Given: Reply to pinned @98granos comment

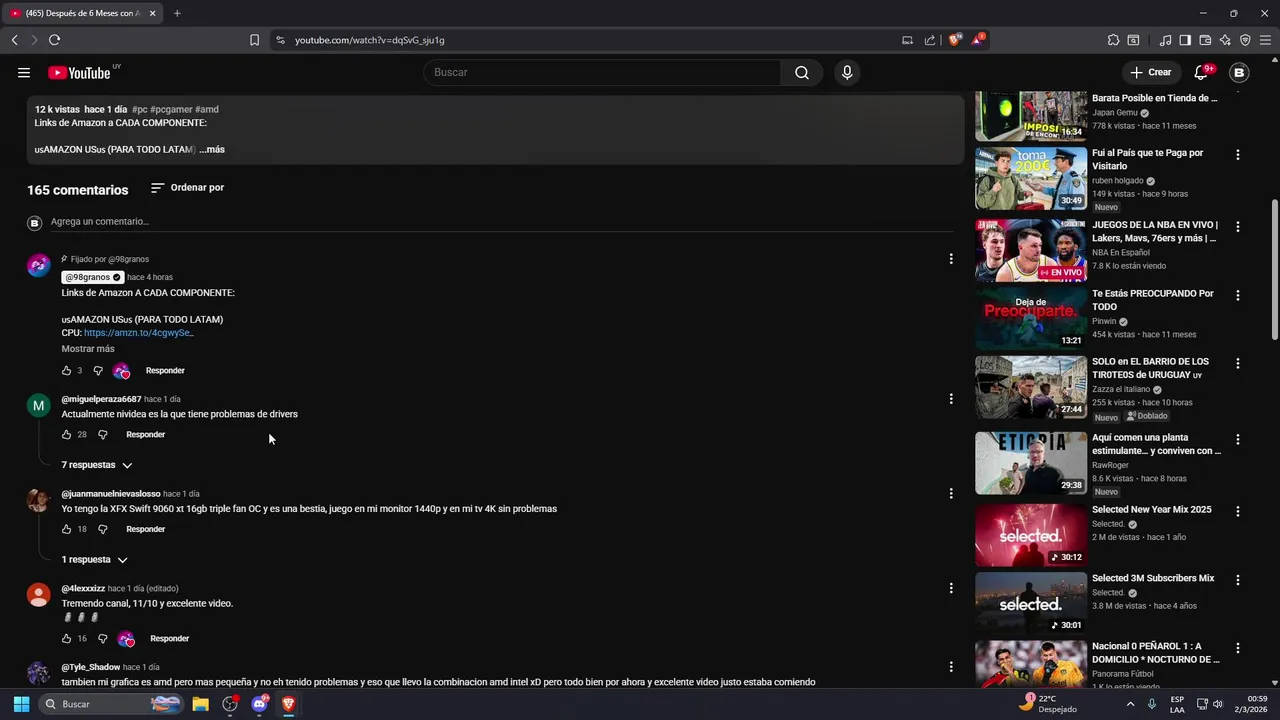Looking at the screenshot, I should 165,371.
